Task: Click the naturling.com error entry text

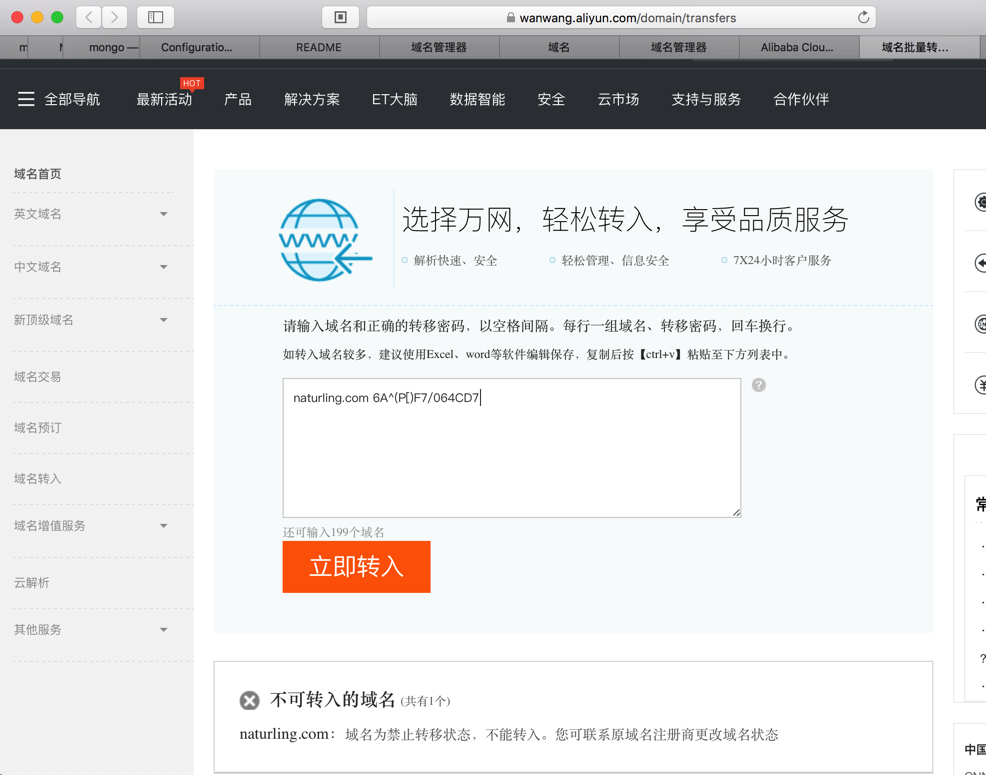Action: 509,735
